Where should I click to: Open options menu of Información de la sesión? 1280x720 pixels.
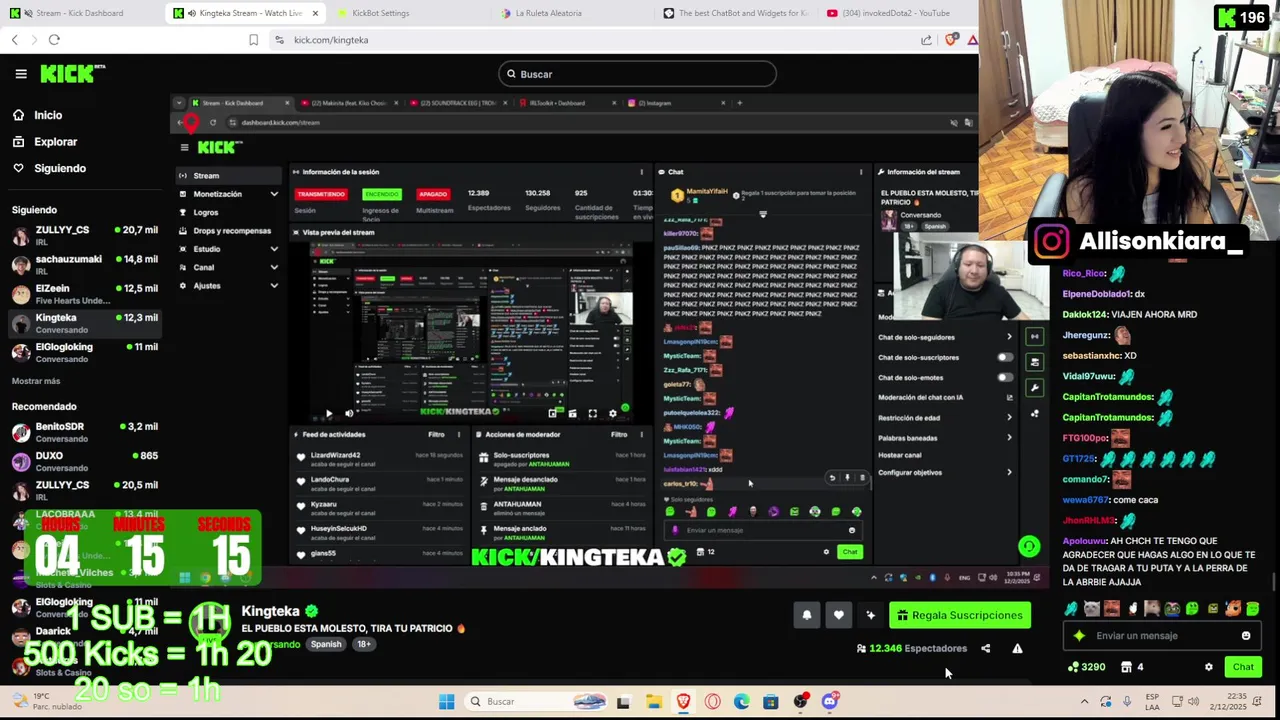pyautogui.click(x=642, y=172)
